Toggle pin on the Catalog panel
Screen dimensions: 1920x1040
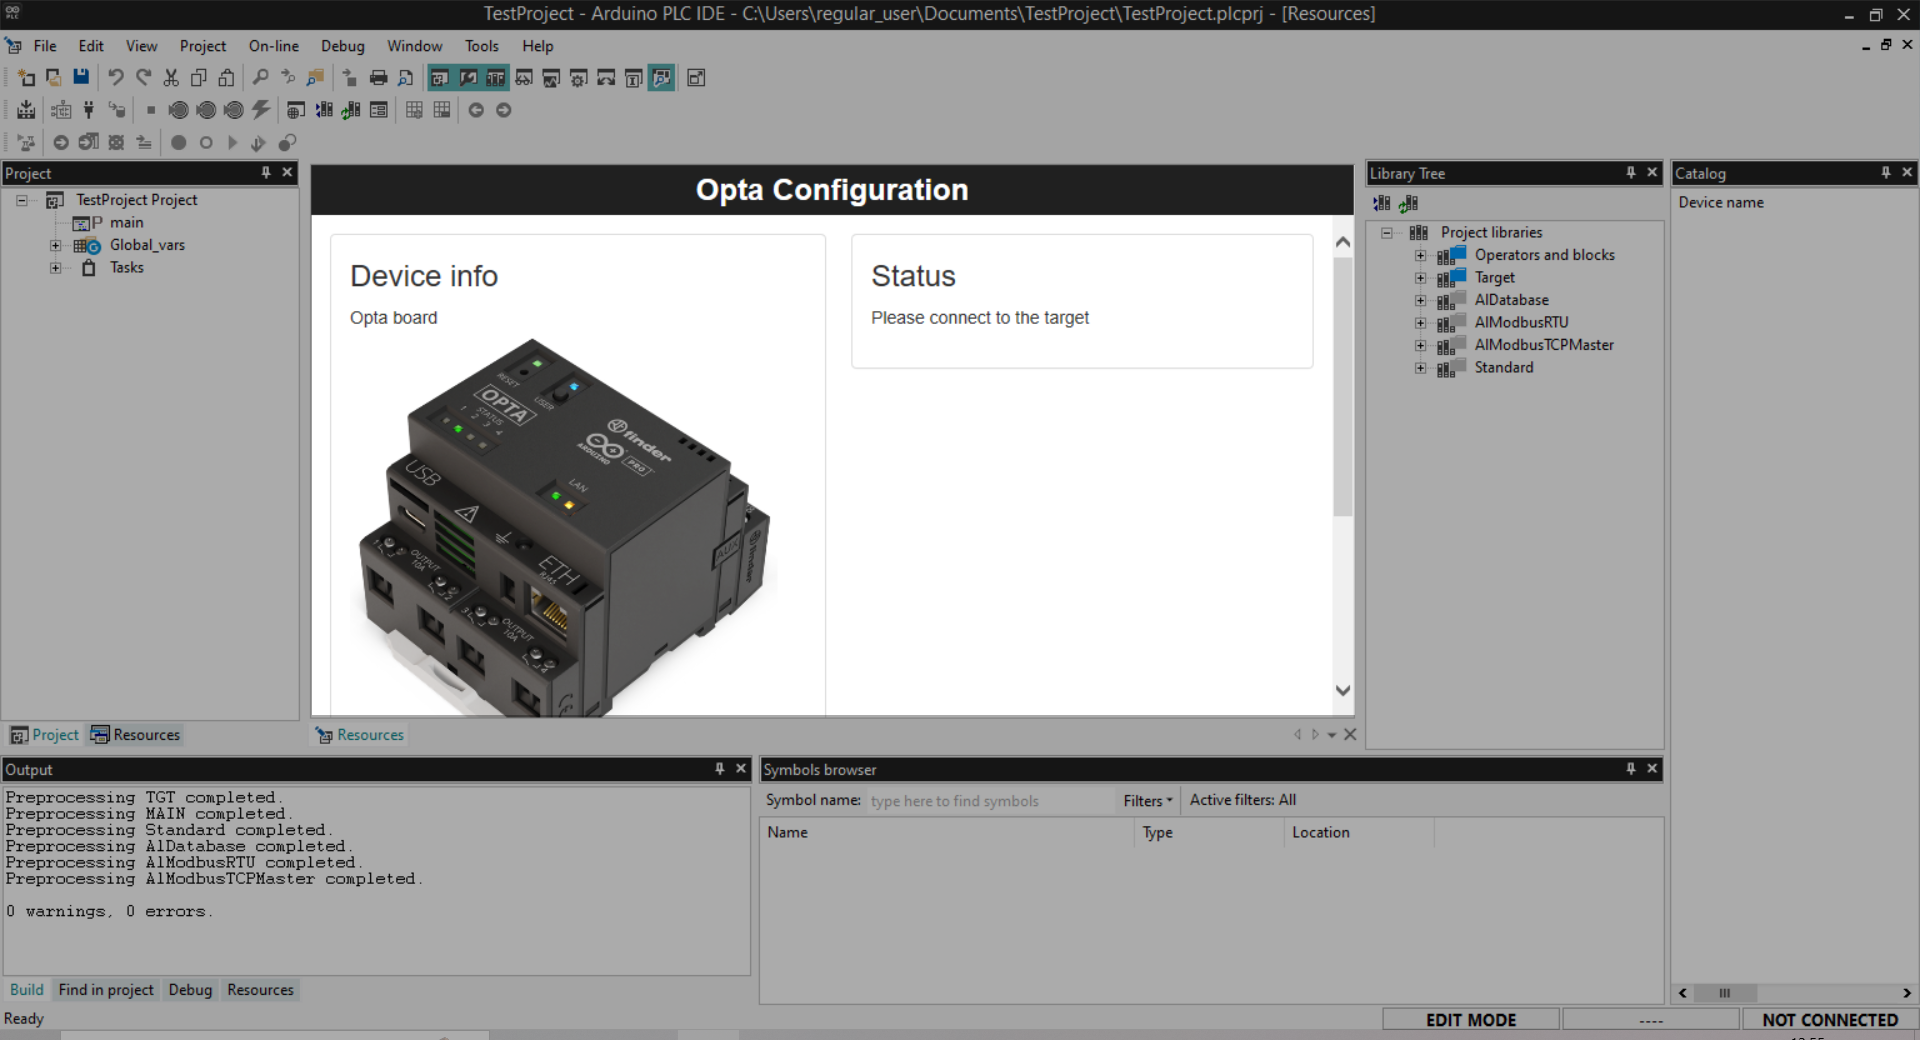tap(1885, 173)
